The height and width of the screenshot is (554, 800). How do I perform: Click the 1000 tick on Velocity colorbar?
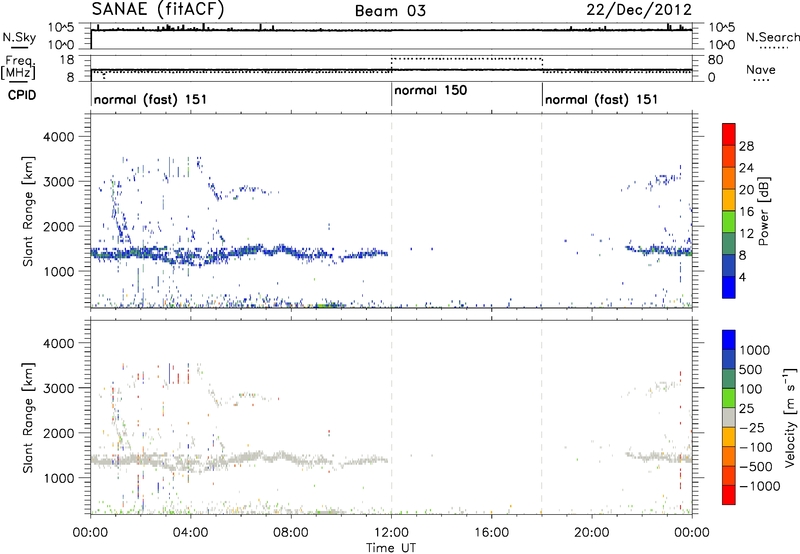point(754,350)
